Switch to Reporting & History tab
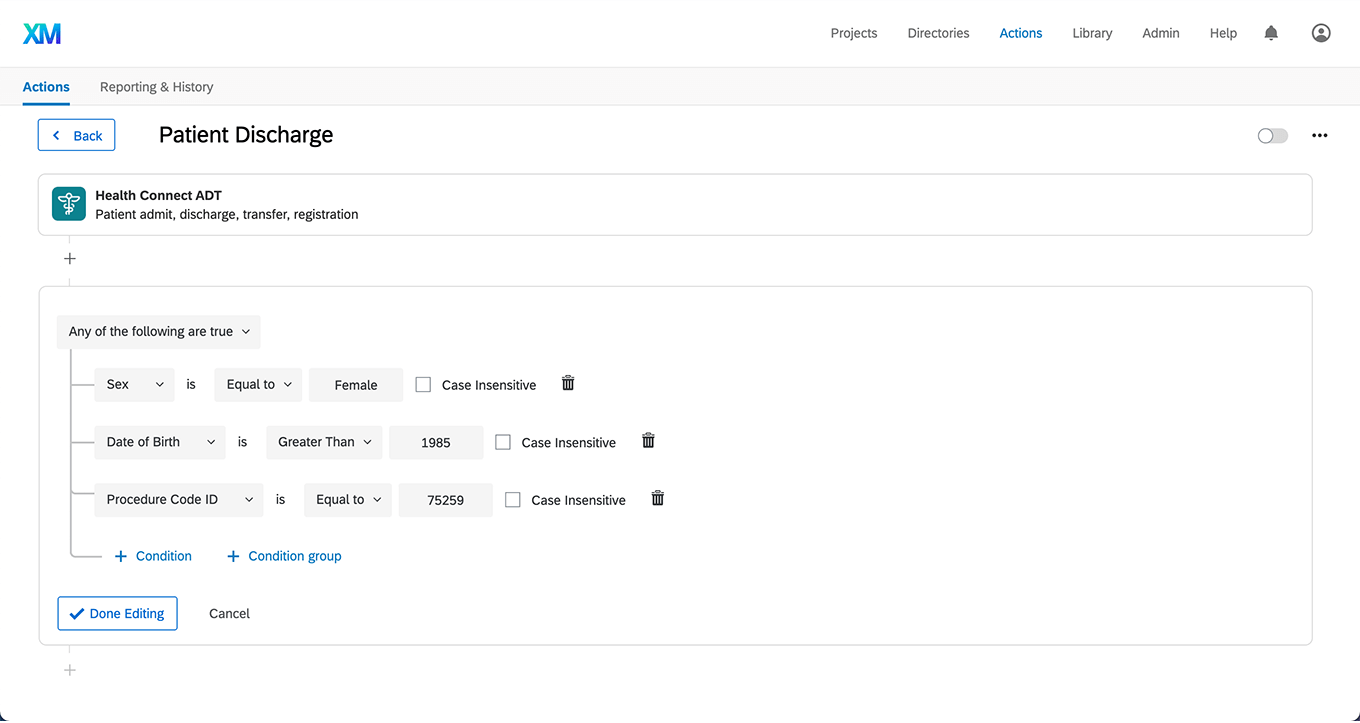The image size is (1360, 723). pos(156,87)
